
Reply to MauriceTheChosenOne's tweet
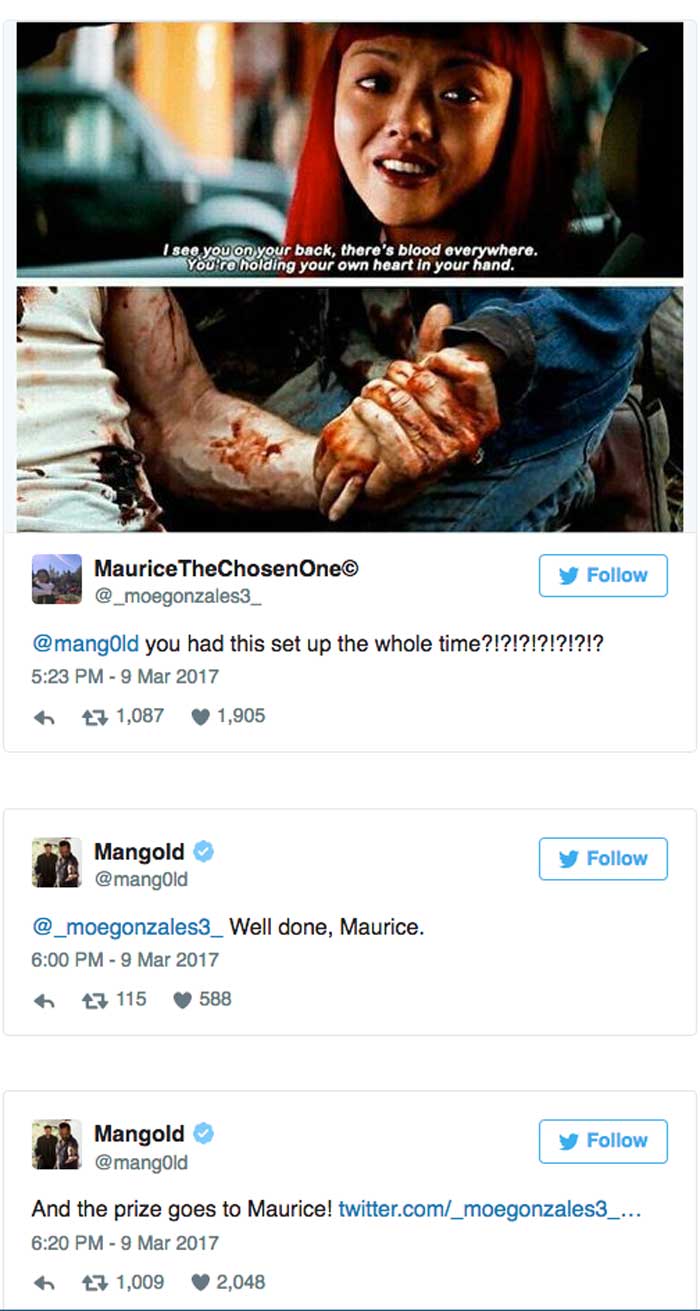(x=43, y=718)
